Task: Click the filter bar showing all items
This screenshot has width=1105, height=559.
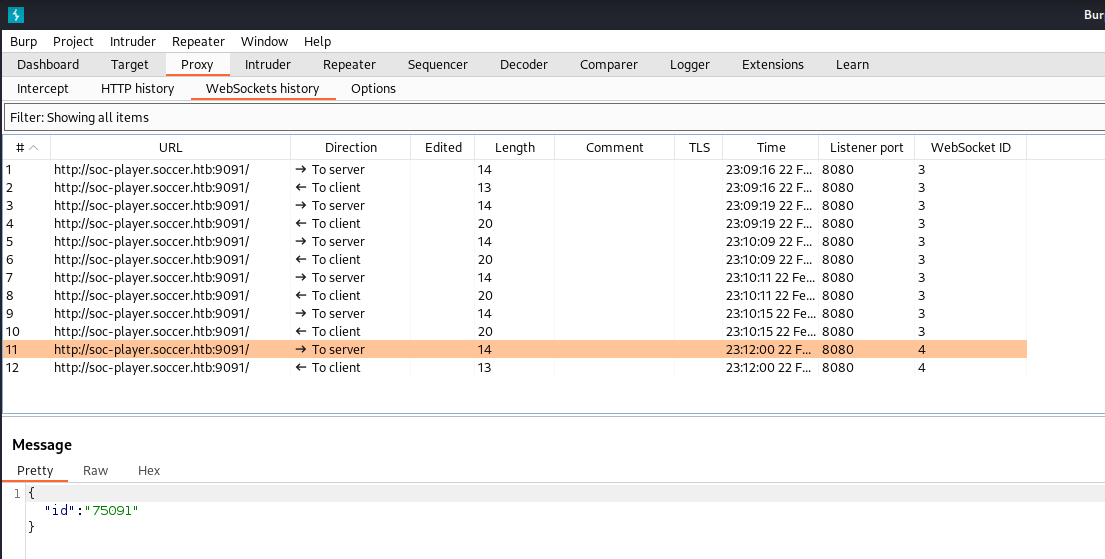Action: pos(550,117)
